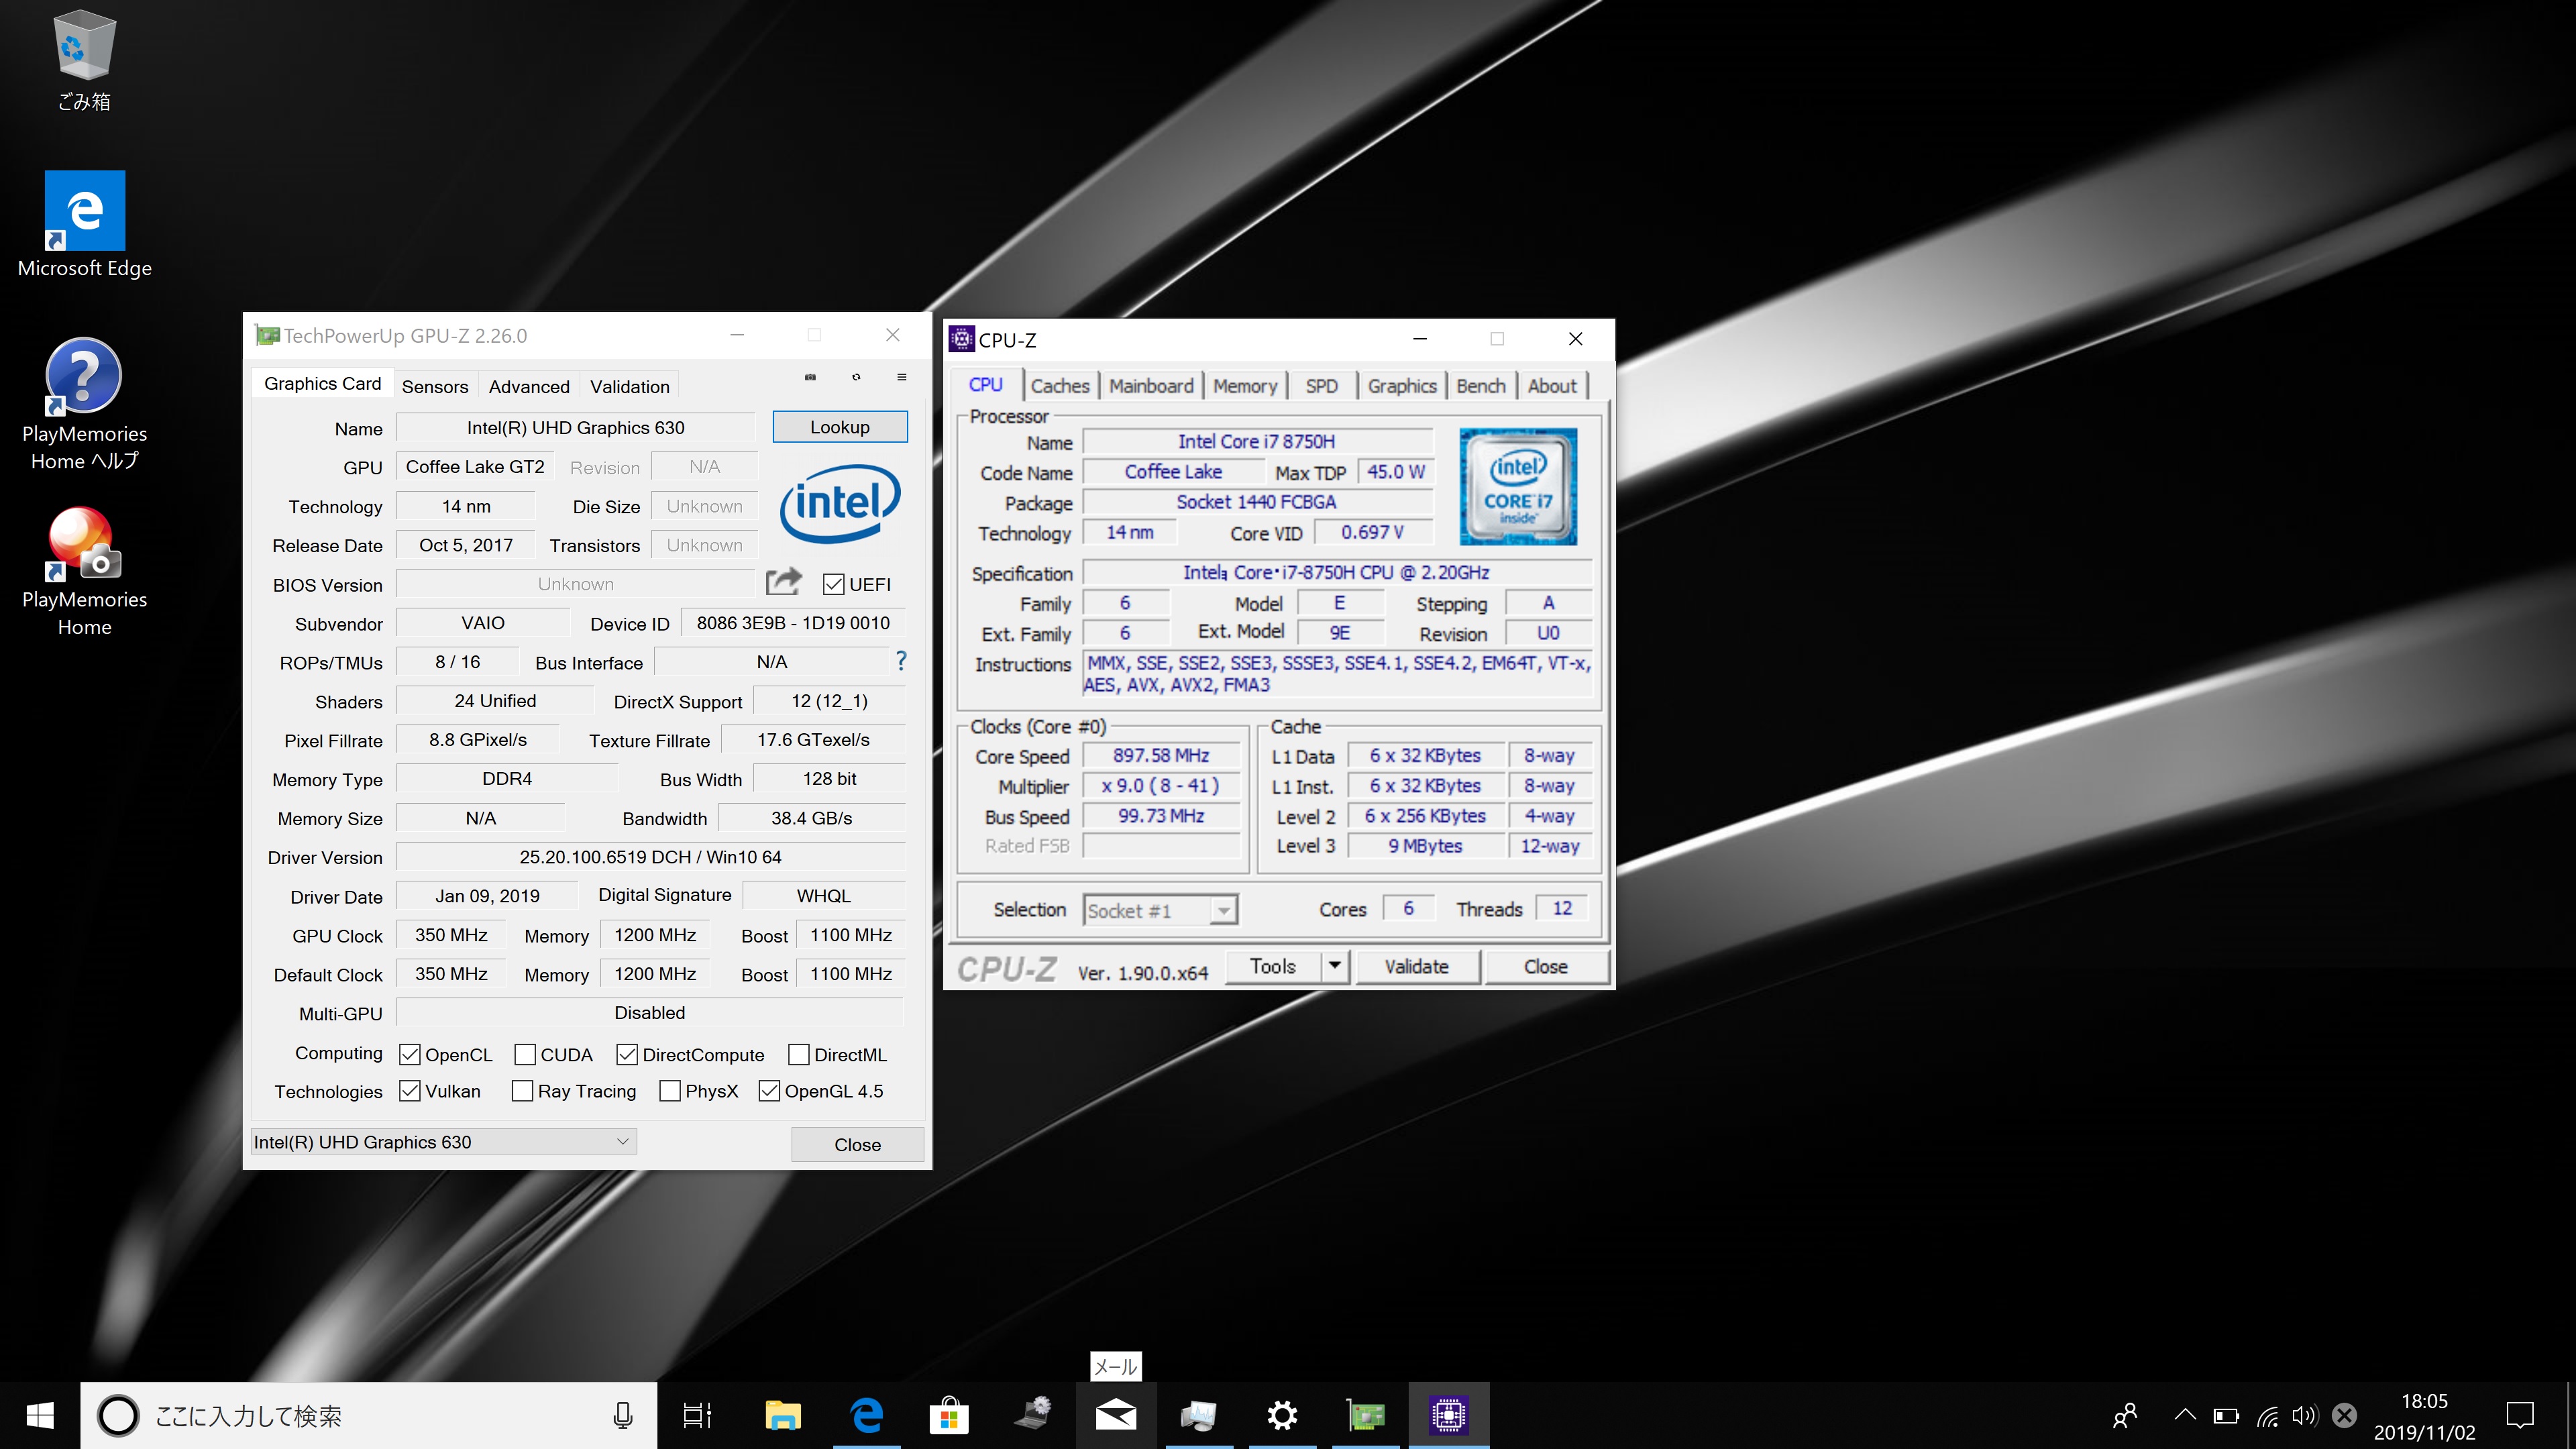Click the GPU-Z screenshot camera icon
The image size is (2576, 1449).
[810, 377]
